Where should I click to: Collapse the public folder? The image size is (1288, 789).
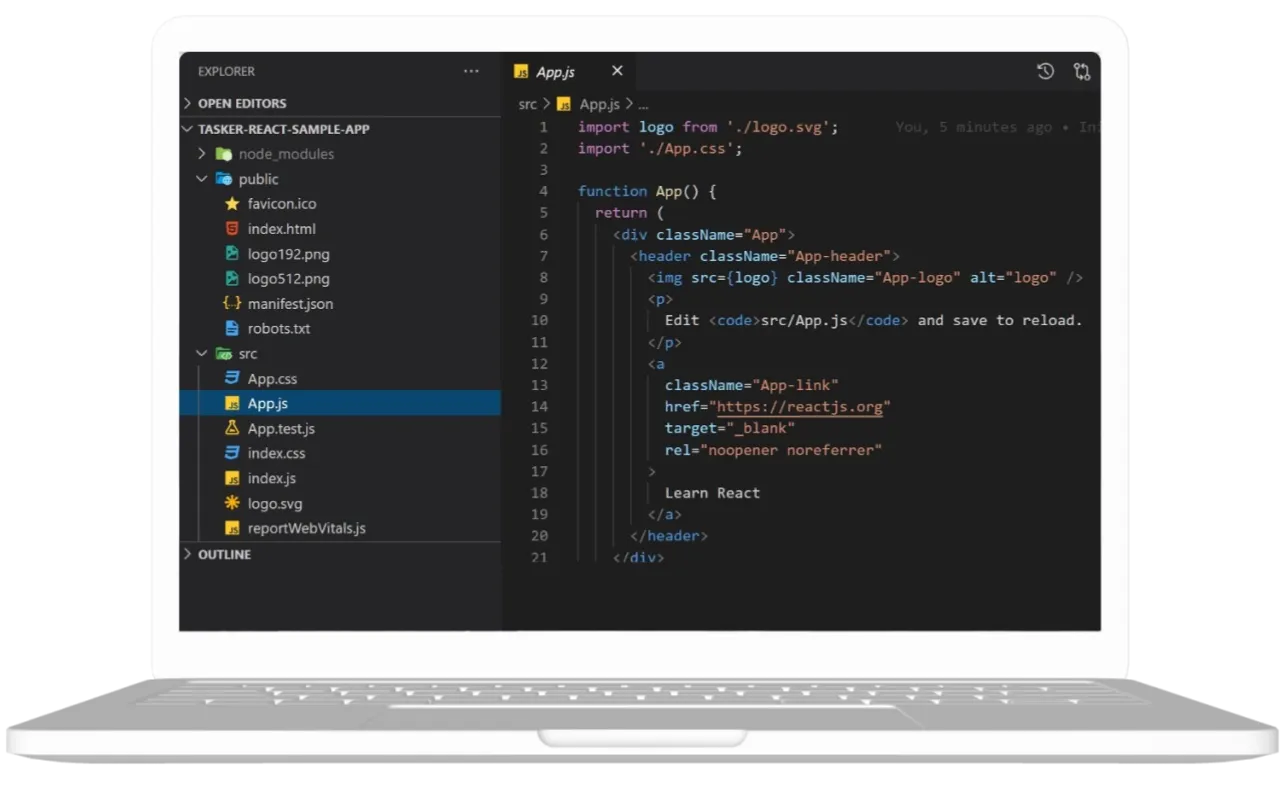(x=258, y=179)
